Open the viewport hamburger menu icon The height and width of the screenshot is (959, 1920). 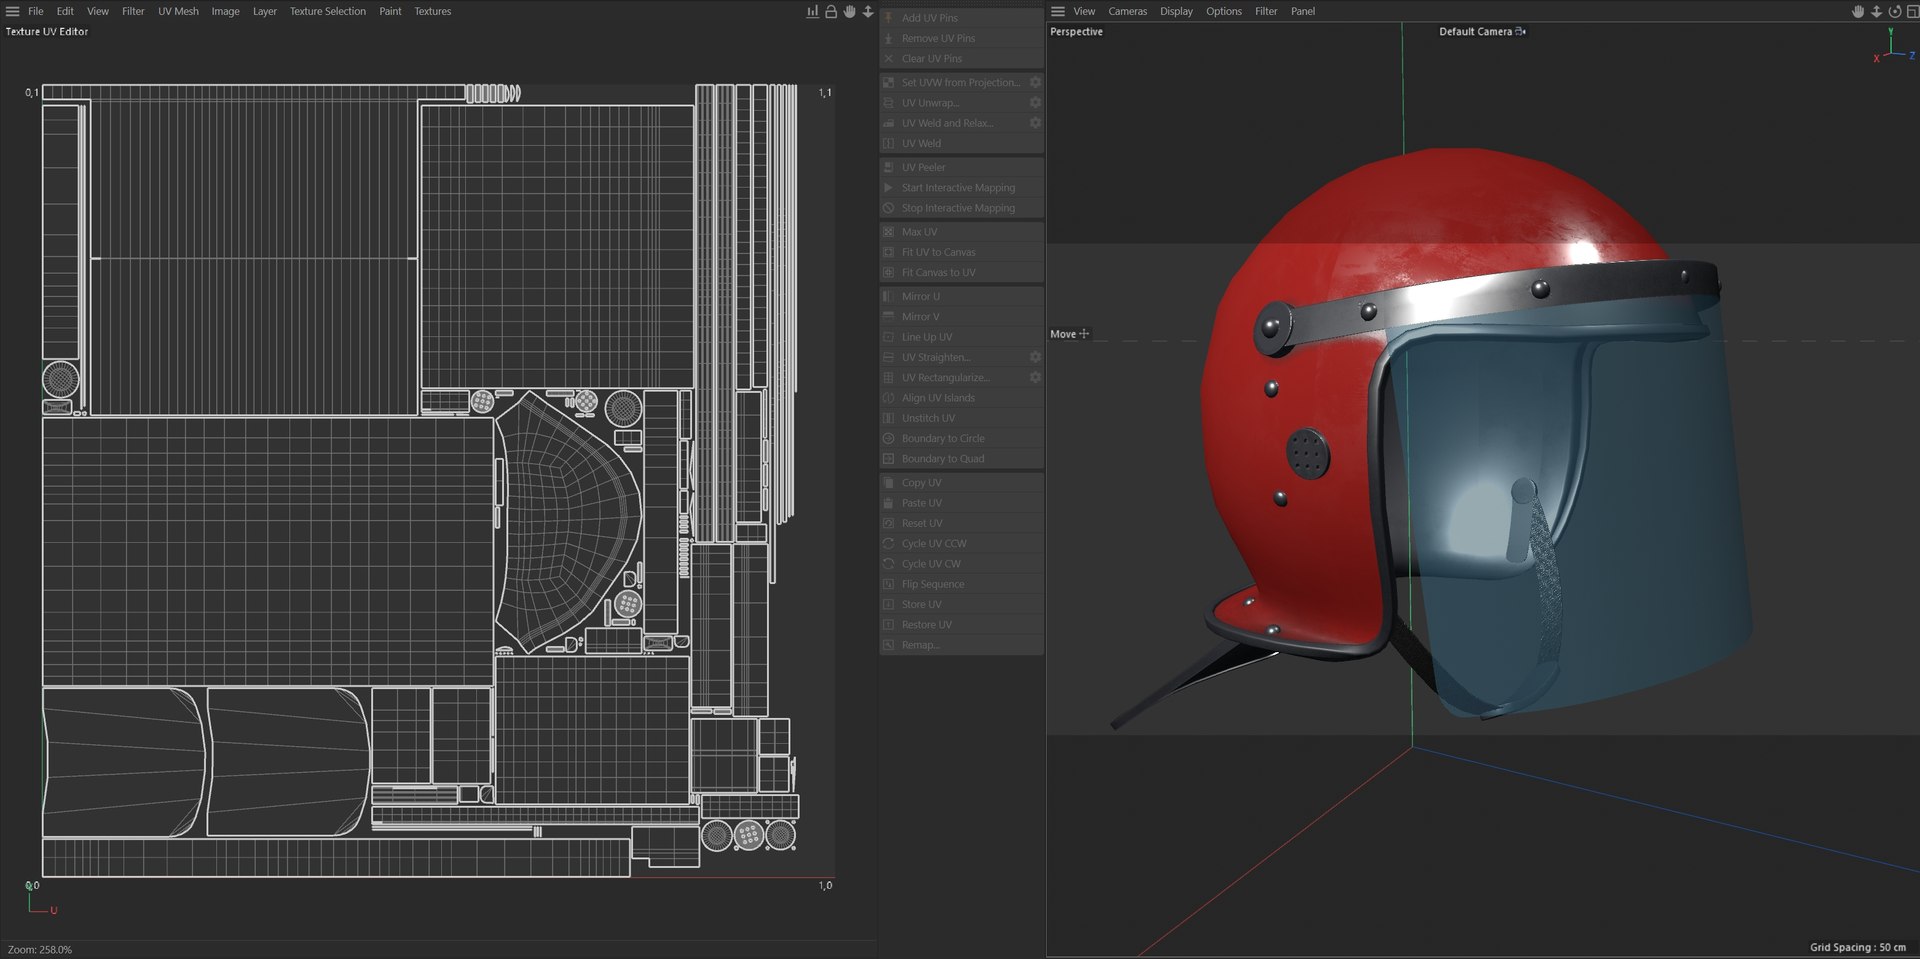1058,11
